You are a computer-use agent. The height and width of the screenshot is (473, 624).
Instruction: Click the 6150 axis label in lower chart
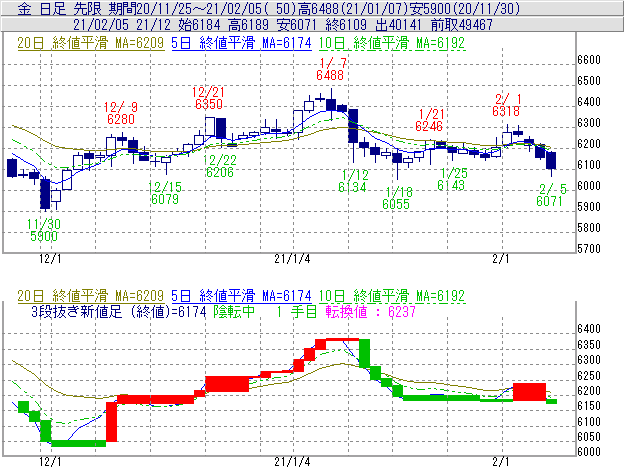click(x=589, y=406)
